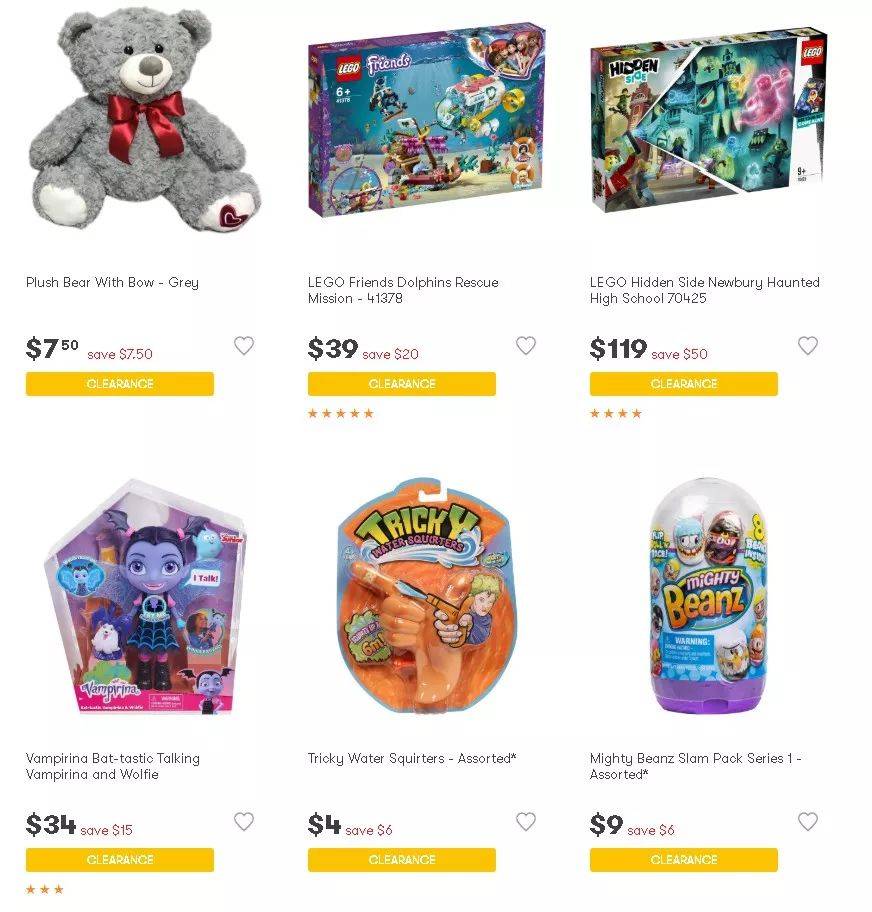View the five-star rating of LEGO Friends set
Image resolution: width=872 pixels, height=912 pixels.
tap(341, 414)
